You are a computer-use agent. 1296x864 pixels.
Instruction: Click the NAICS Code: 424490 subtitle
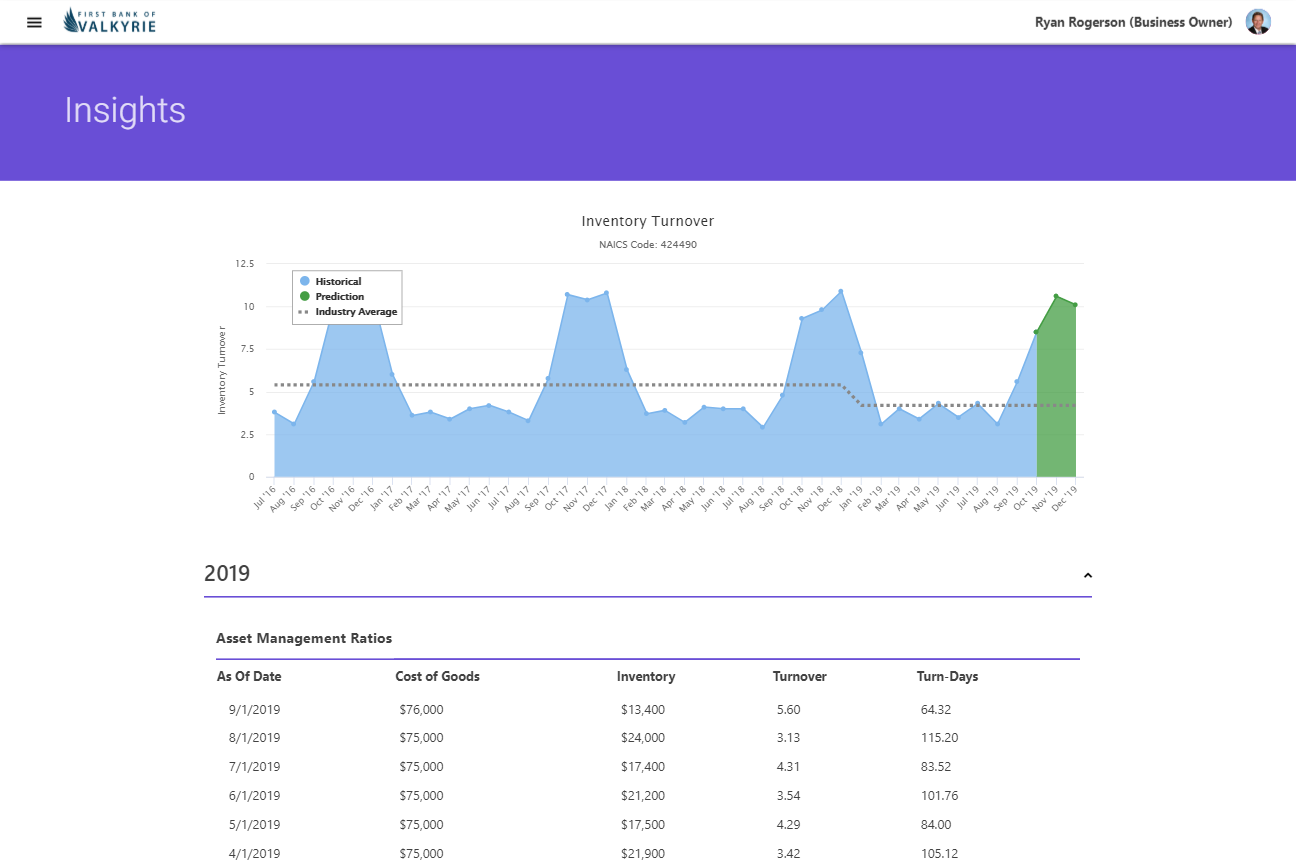(x=648, y=244)
